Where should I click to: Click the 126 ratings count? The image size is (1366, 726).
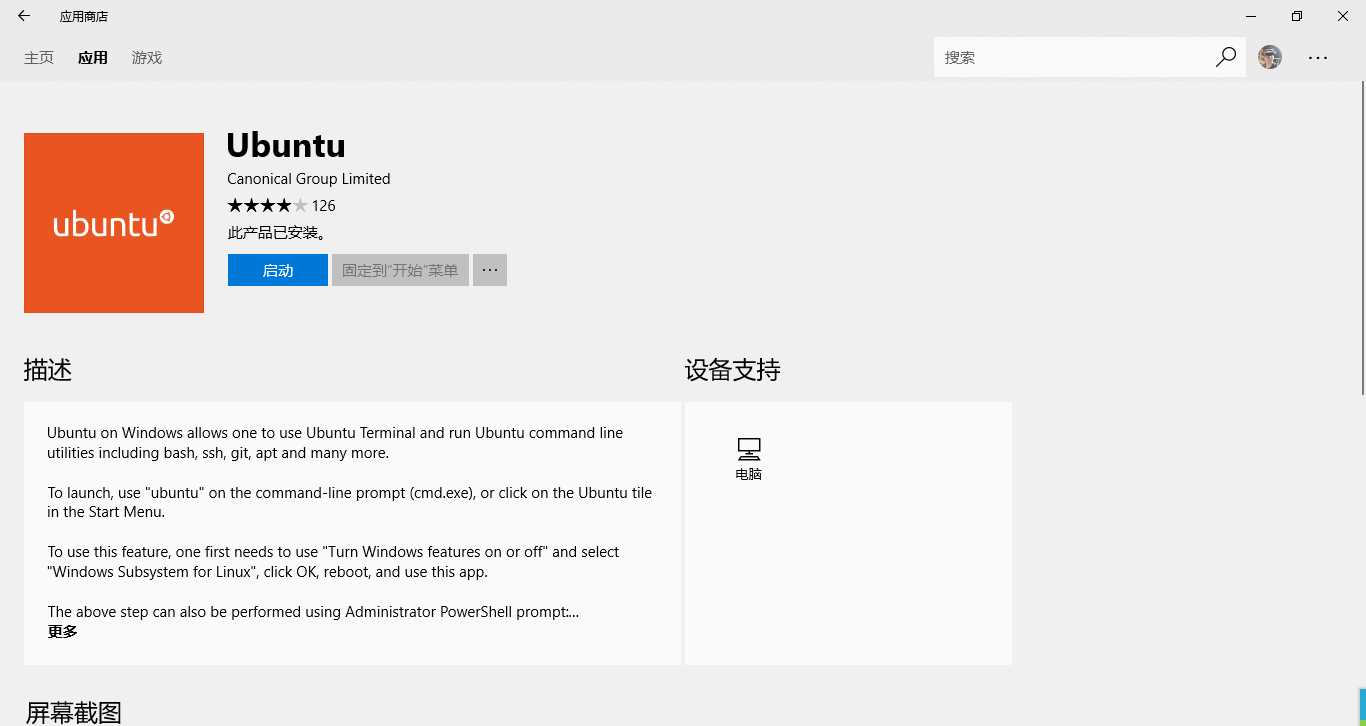pyautogui.click(x=323, y=206)
